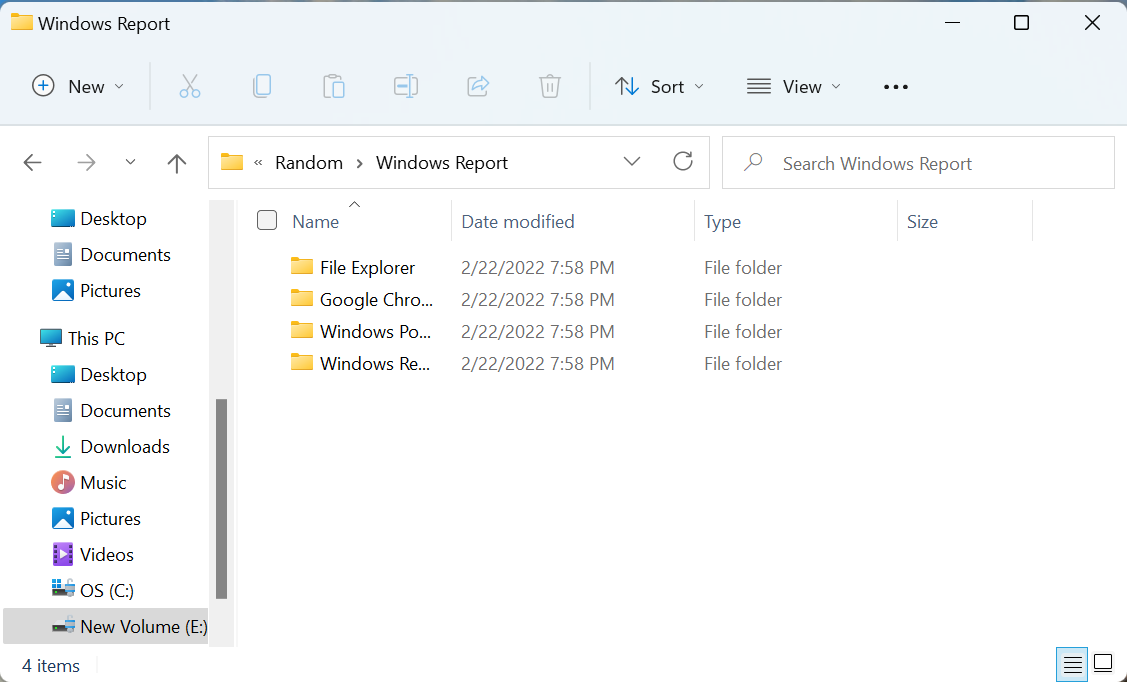Screen dimensions: 1127x682
Task: Navigate to Random via breadcrumb
Action: [x=309, y=162]
